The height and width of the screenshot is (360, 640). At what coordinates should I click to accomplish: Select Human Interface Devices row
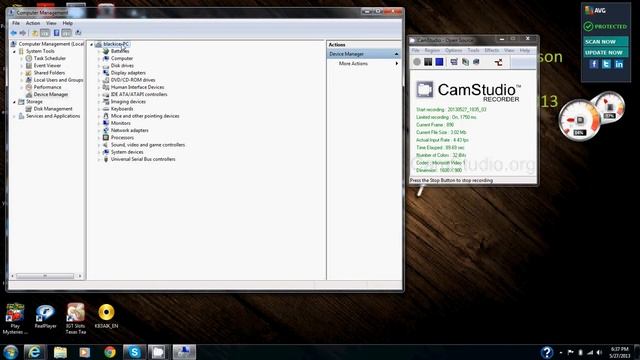point(137,87)
